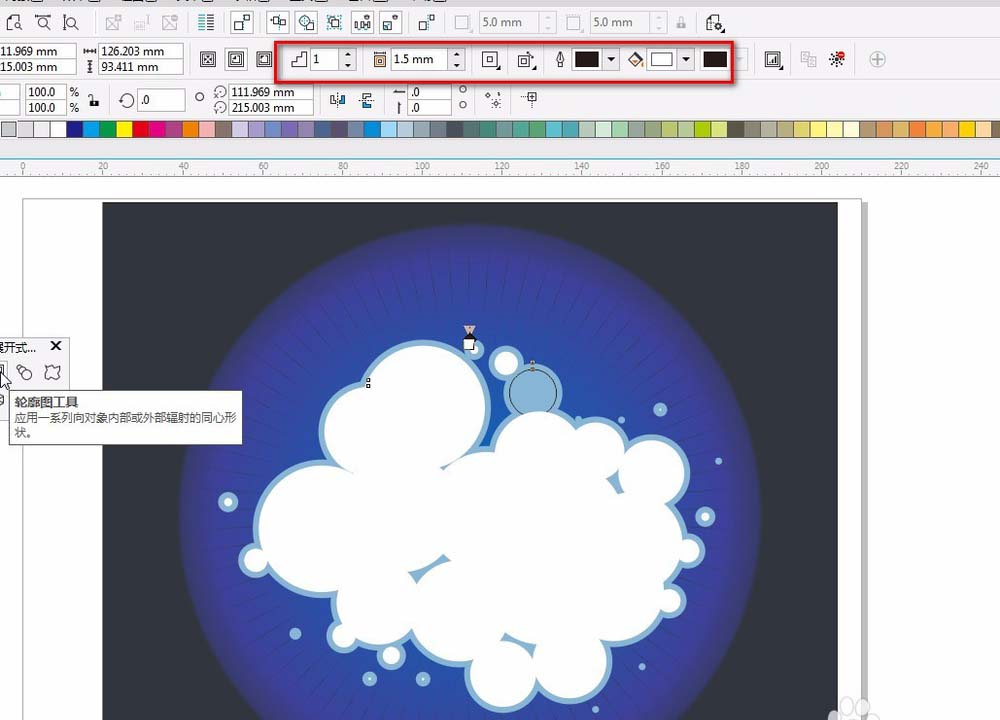
Task: Click clear contour icon
Action: pyautogui.click(x=837, y=59)
